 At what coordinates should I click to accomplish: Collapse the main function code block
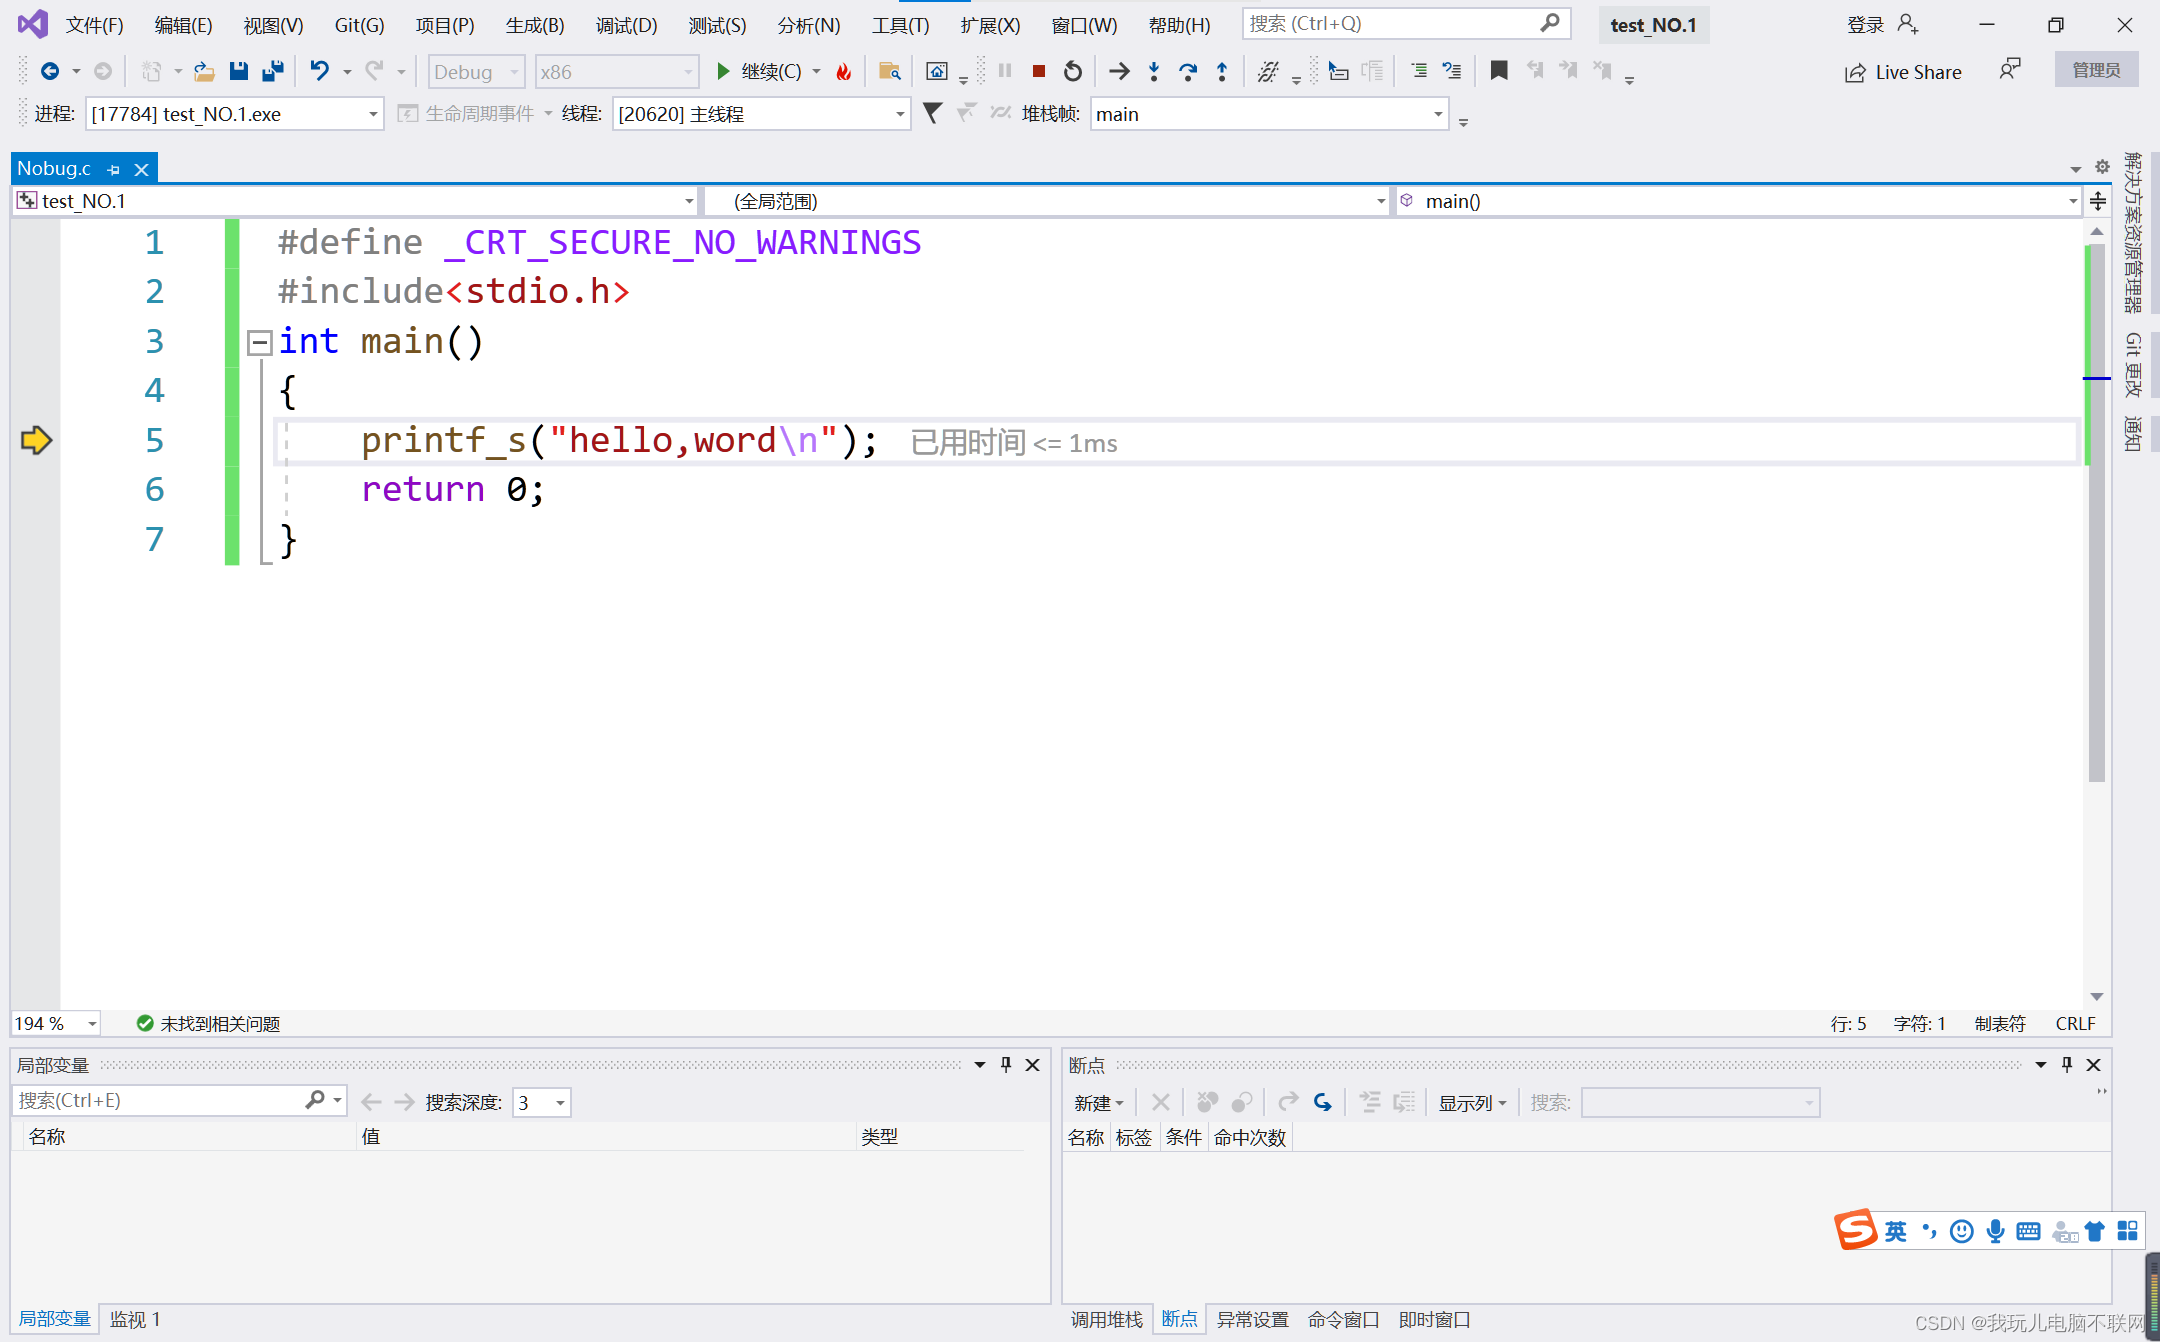[x=260, y=342]
